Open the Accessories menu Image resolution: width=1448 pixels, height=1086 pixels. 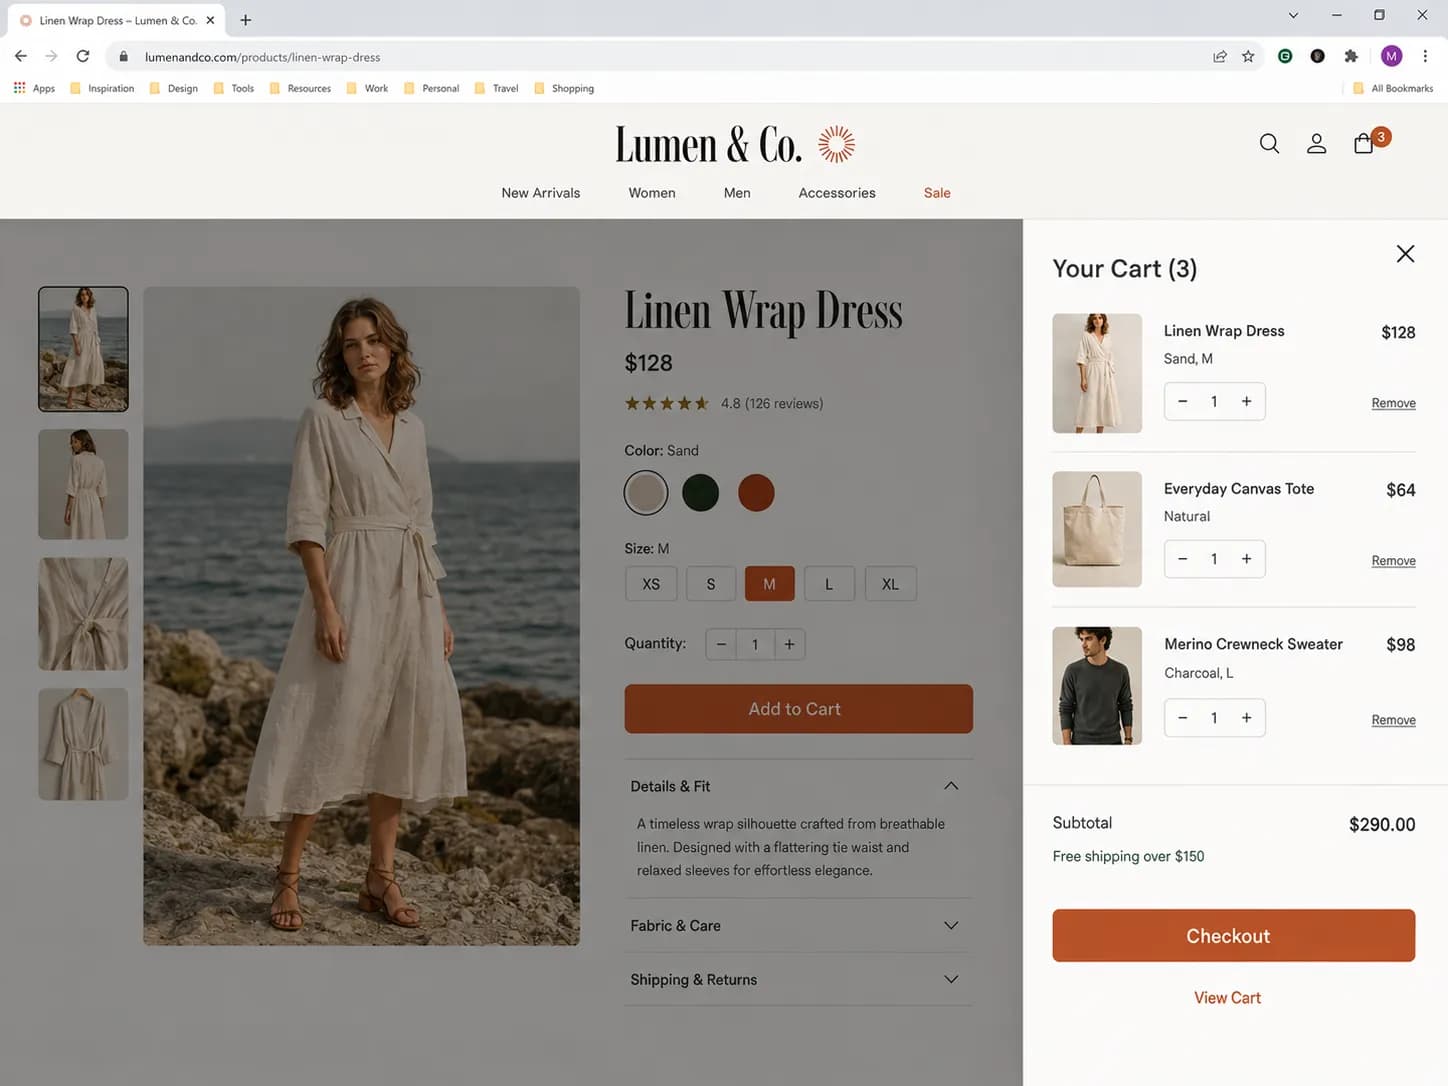(x=837, y=193)
